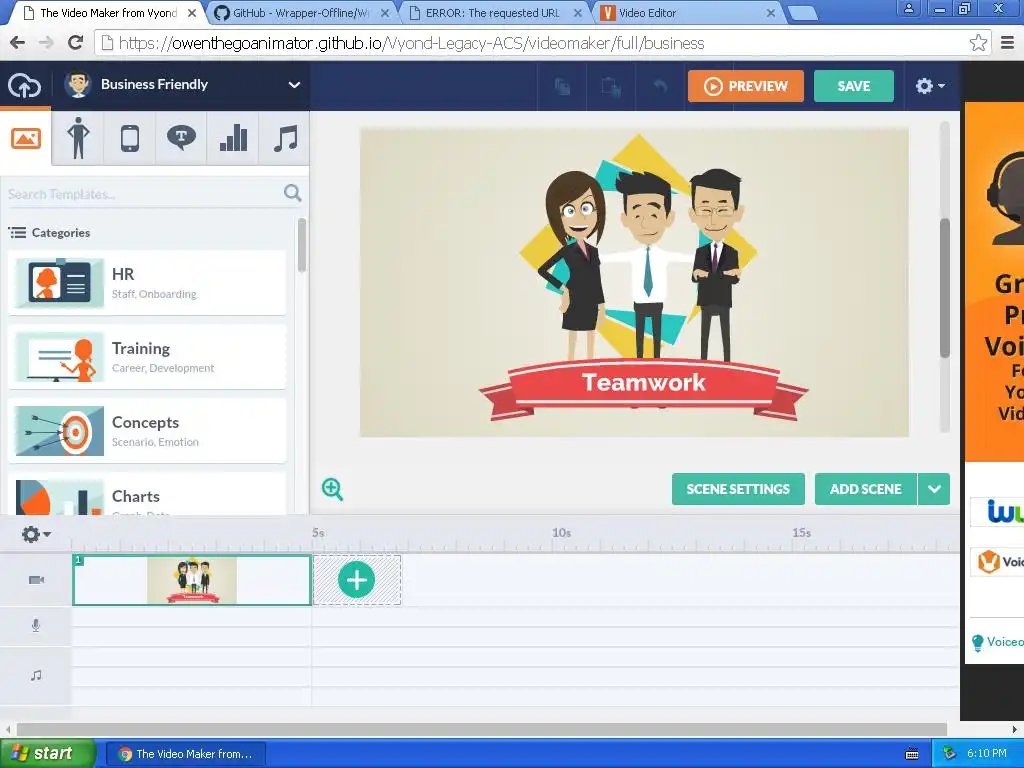Click the 15s marker on timeline ruler
The image size is (1024, 768).
tap(801, 533)
